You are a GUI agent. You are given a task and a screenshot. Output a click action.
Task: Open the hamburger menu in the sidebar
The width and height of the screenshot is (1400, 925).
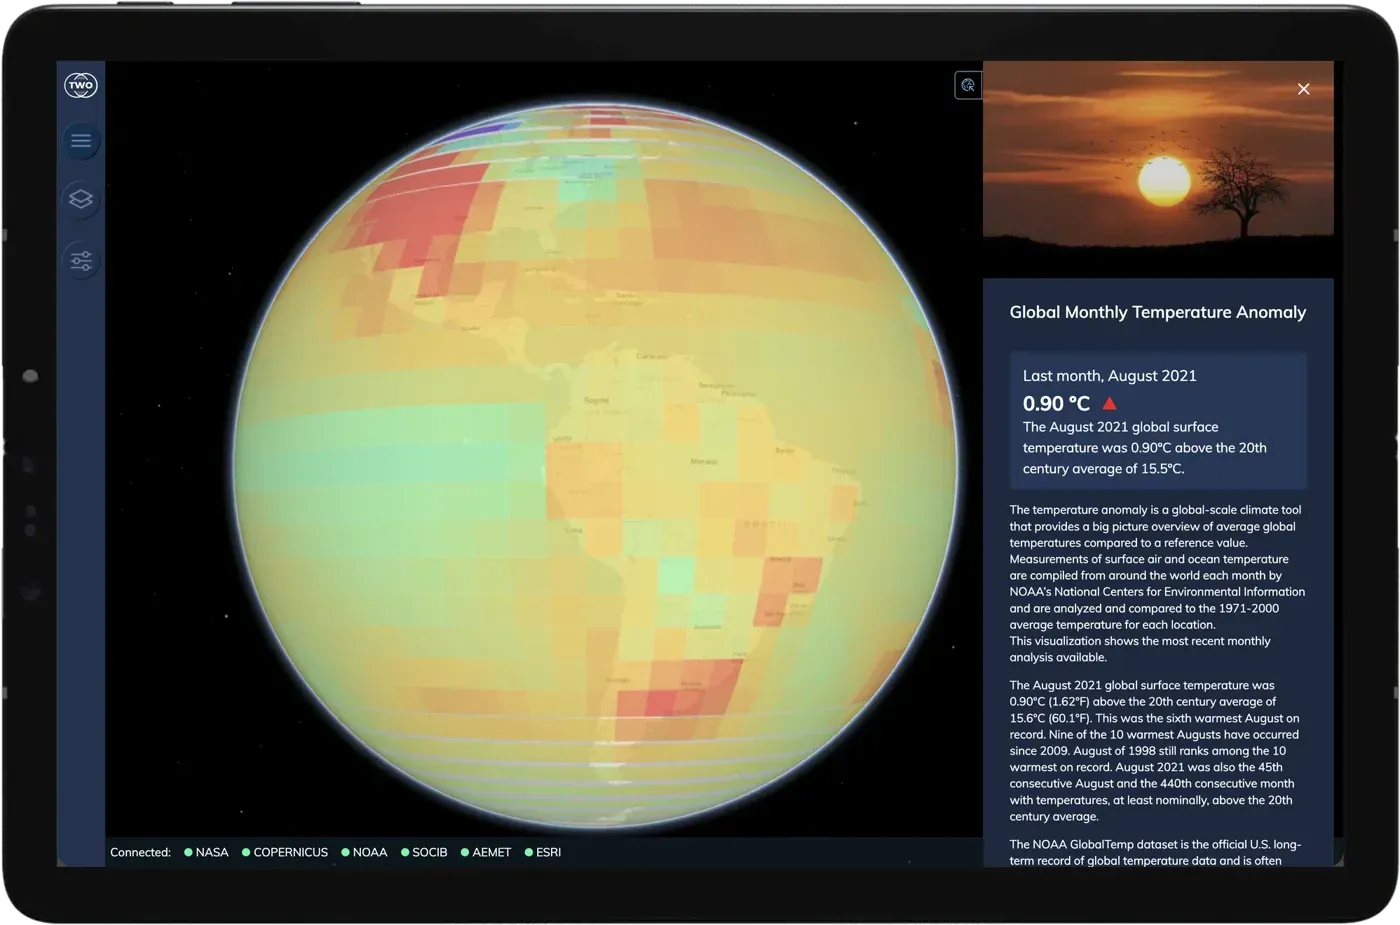click(x=81, y=141)
